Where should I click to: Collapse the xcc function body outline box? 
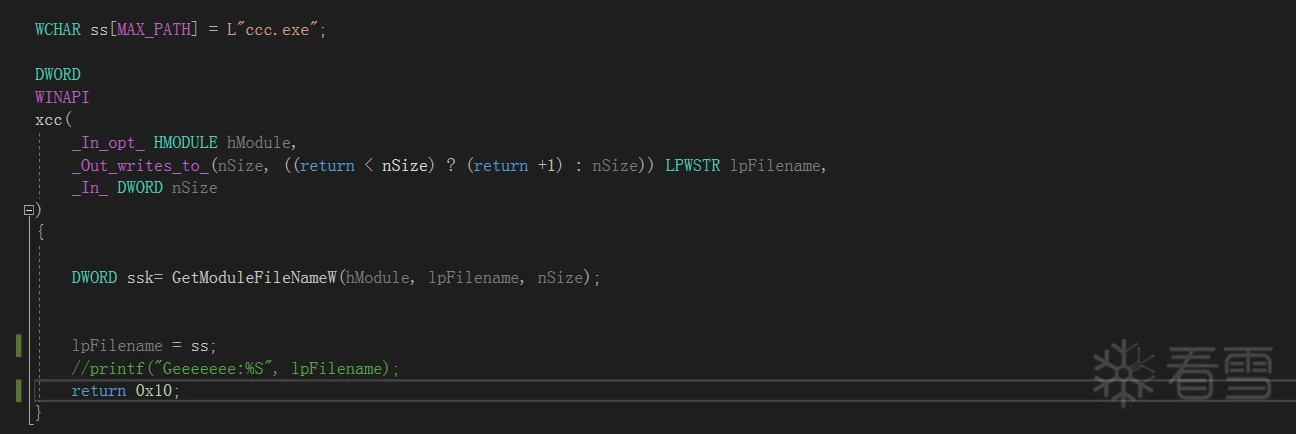pyautogui.click(x=29, y=210)
